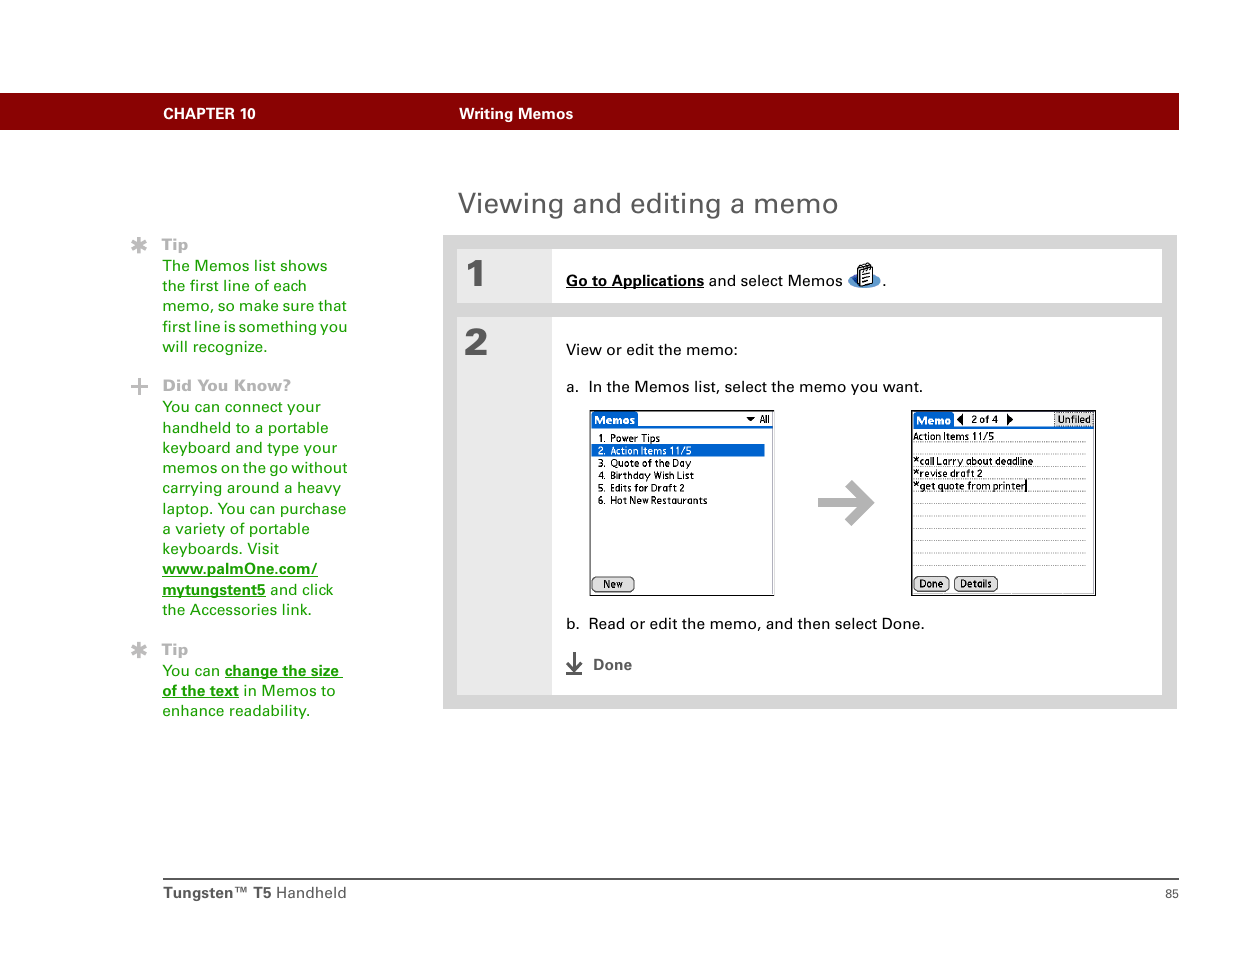
Task: Open the Unfiled category dropdown
Action: click(1074, 420)
